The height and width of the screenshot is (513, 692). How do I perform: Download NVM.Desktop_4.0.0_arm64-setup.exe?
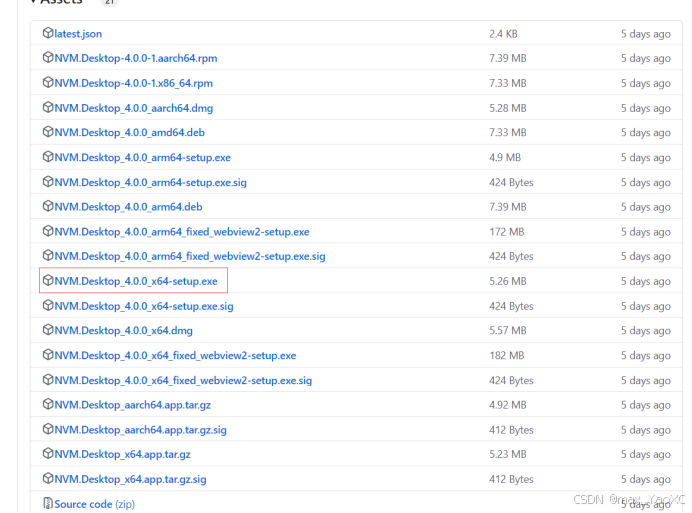[x=143, y=158]
